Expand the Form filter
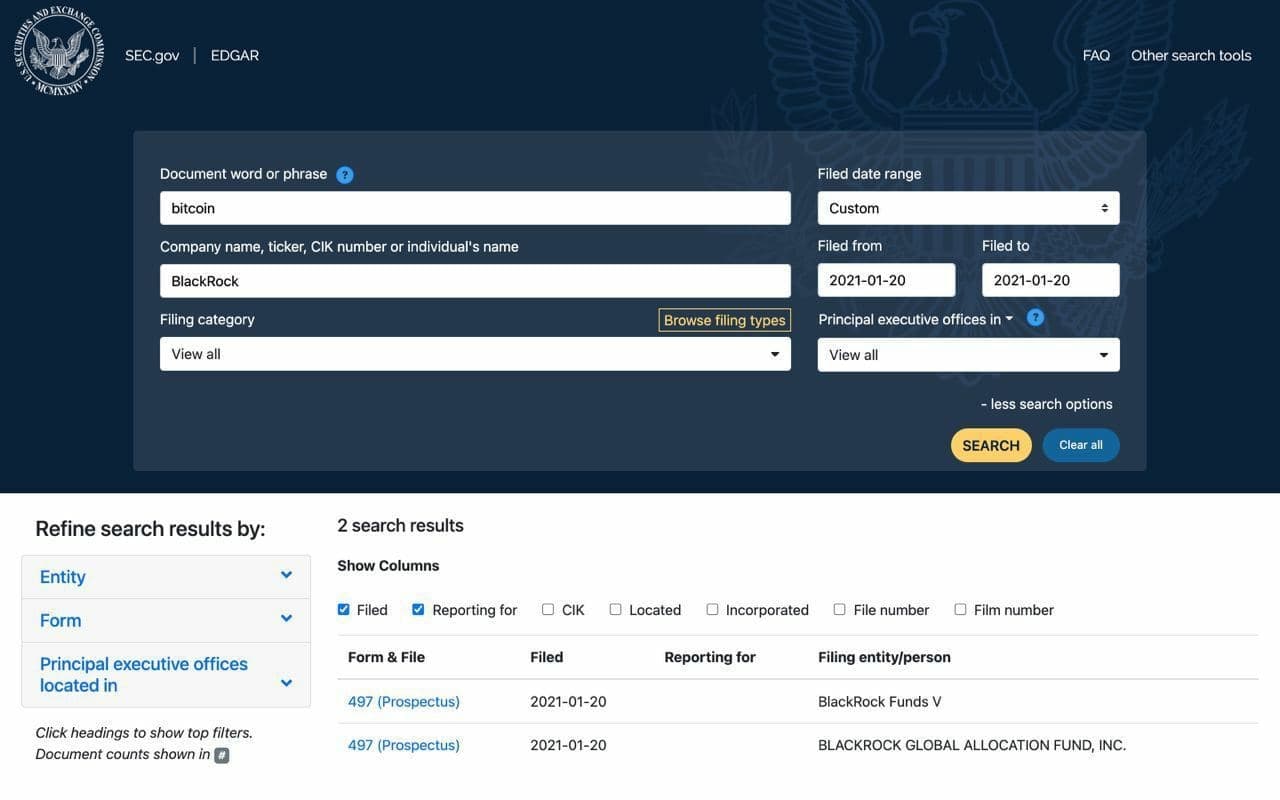The image size is (1280, 800). 166,621
